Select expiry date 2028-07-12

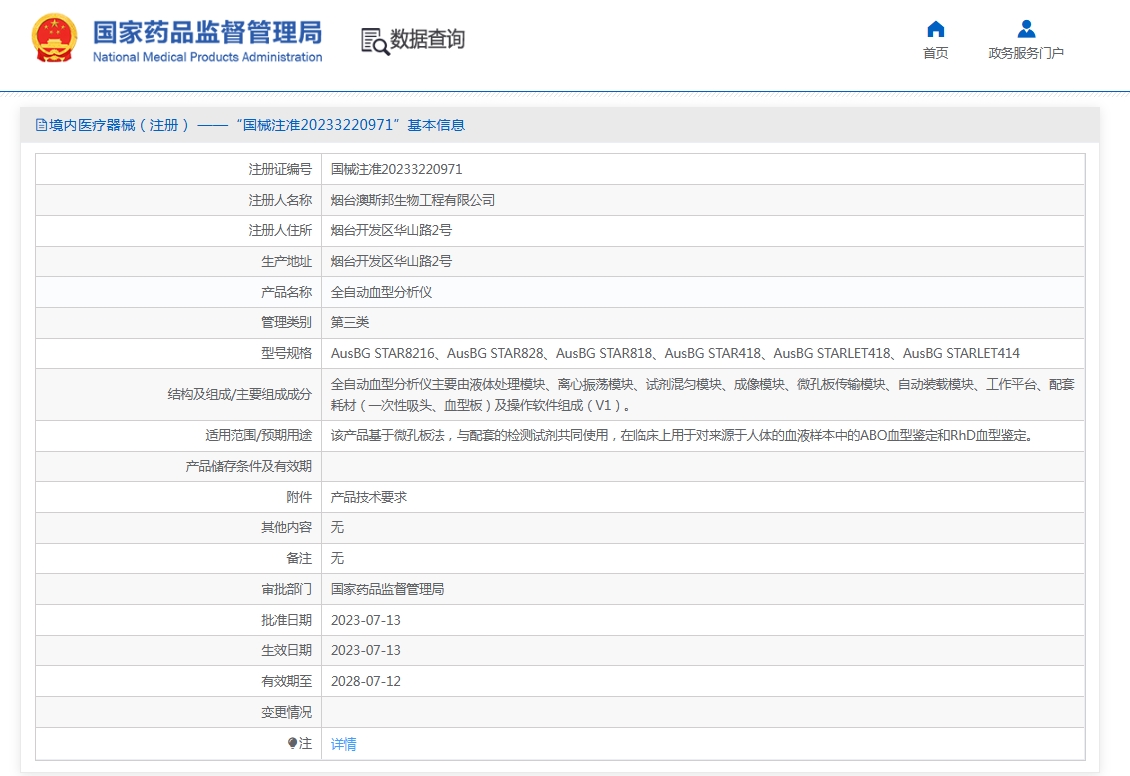click(365, 682)
